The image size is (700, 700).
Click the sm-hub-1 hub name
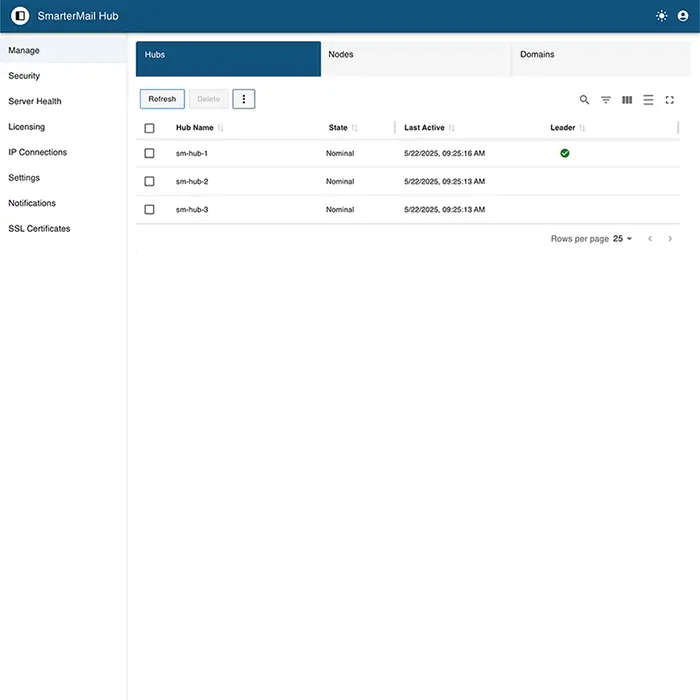[192, 153]
